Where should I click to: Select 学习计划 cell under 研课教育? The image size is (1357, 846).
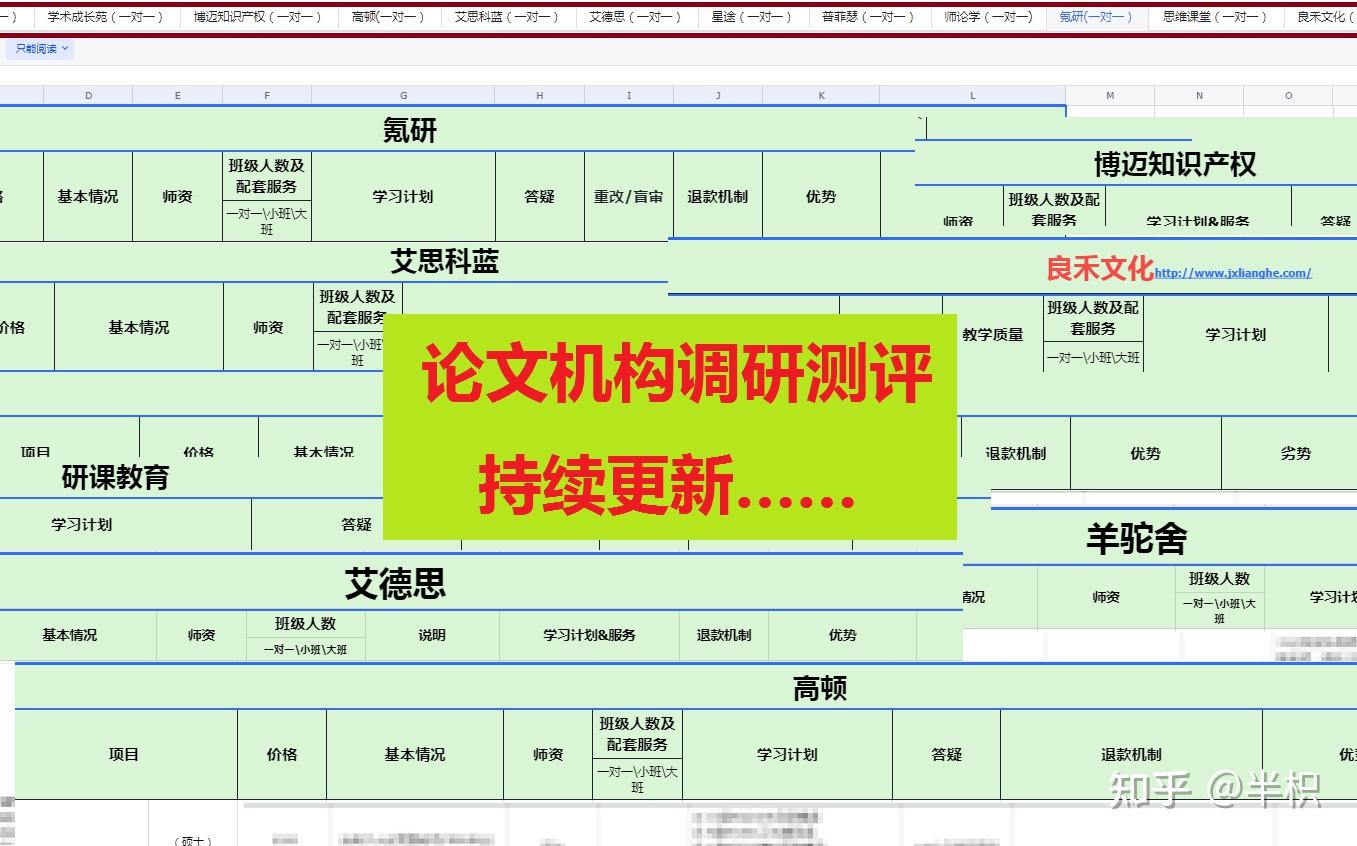82,524
